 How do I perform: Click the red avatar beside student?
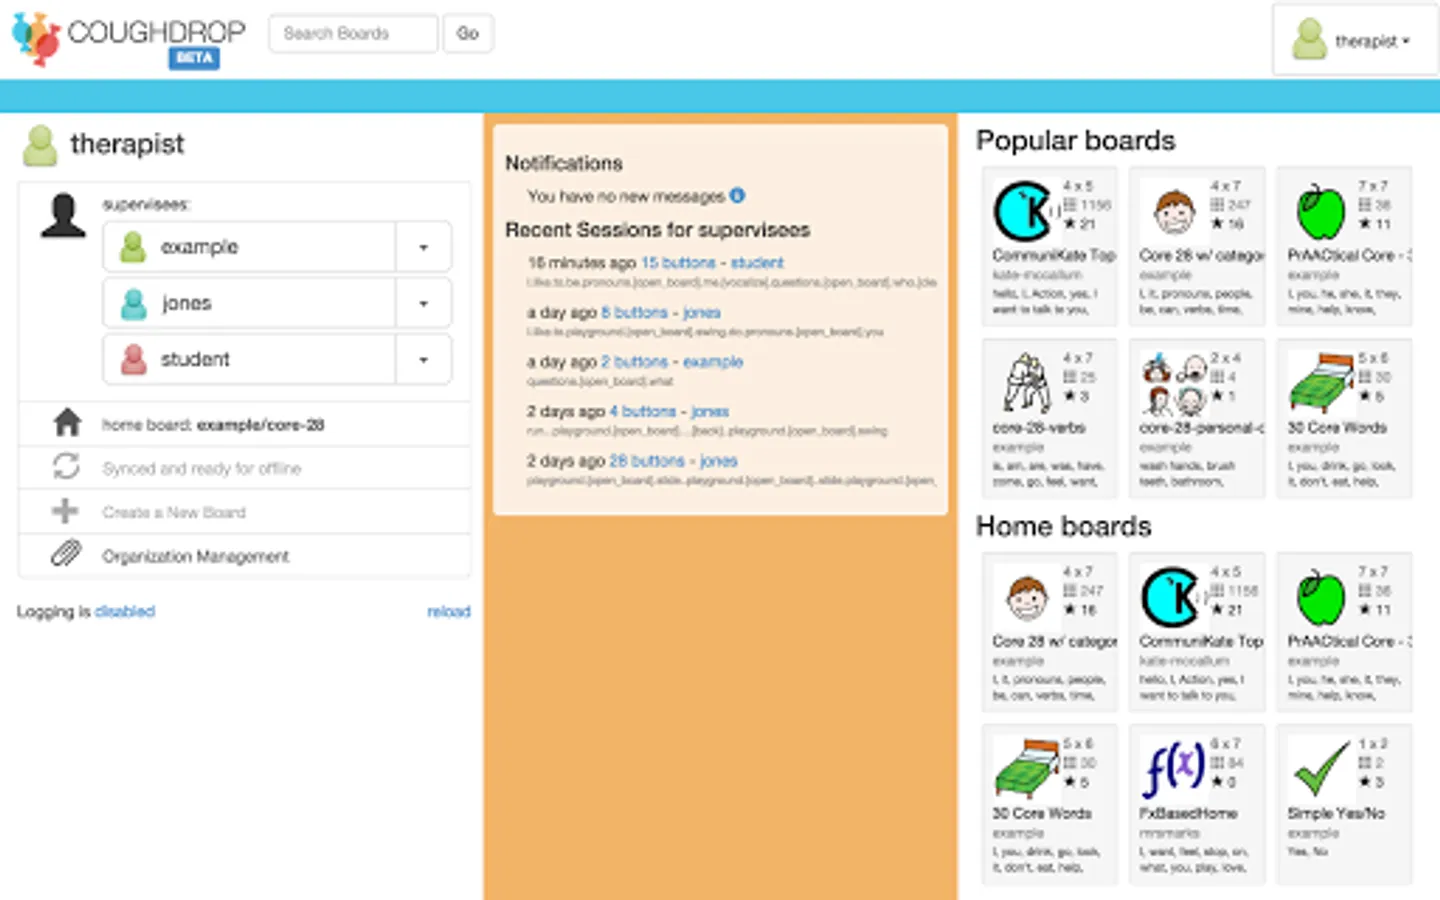coord(133,359)
